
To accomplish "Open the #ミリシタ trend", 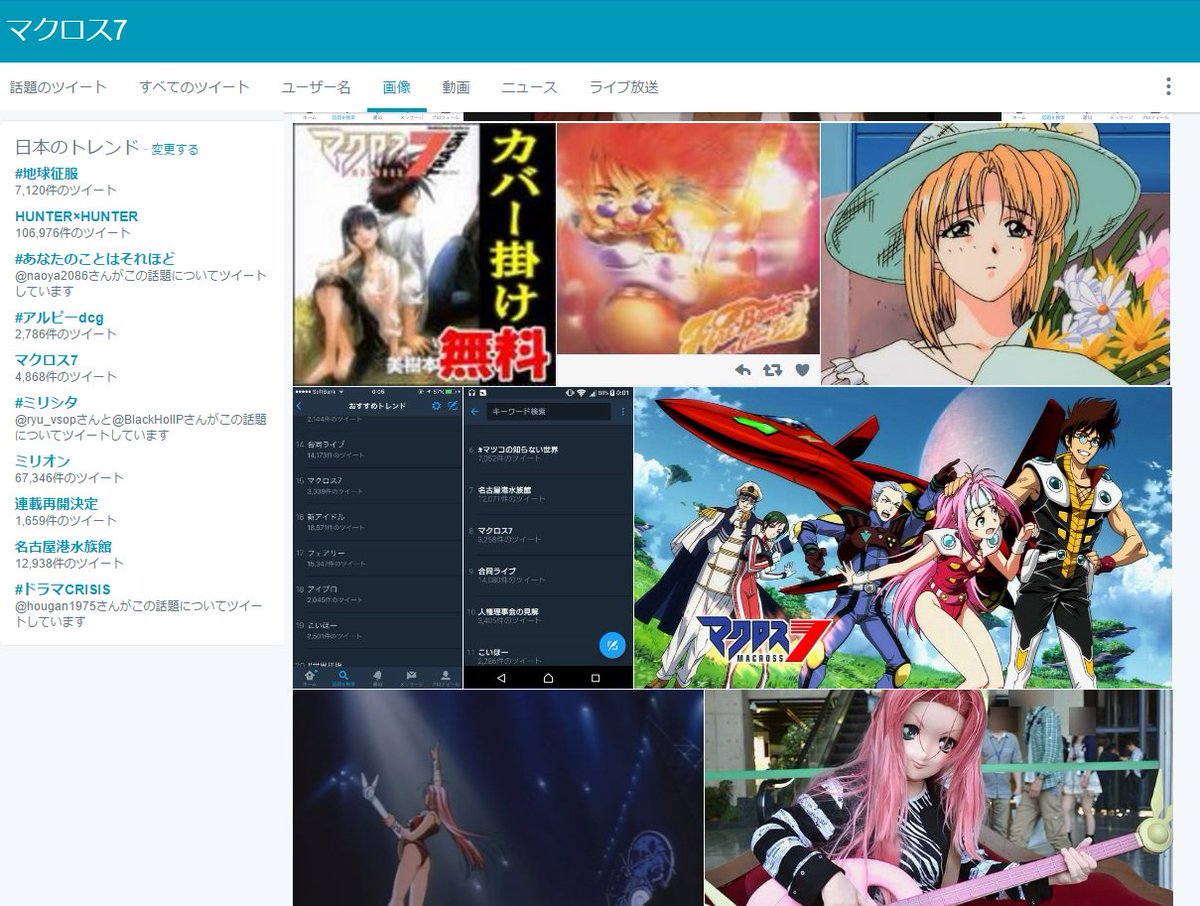I will point(46,402).
